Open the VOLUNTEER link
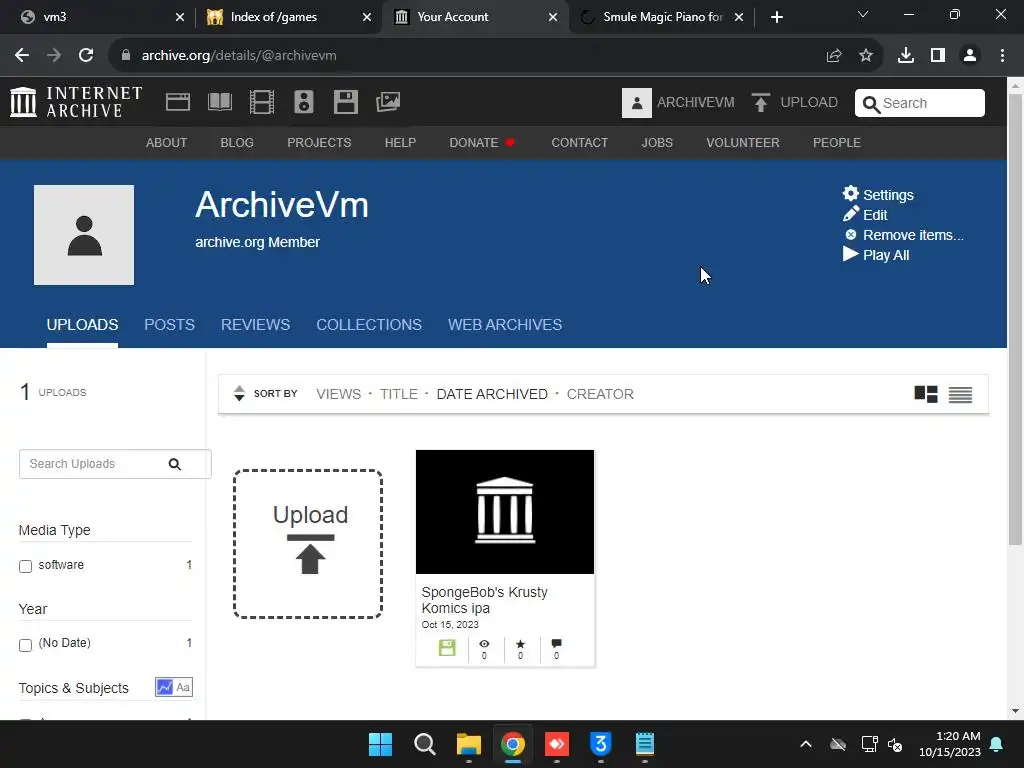 coord(743,142)
